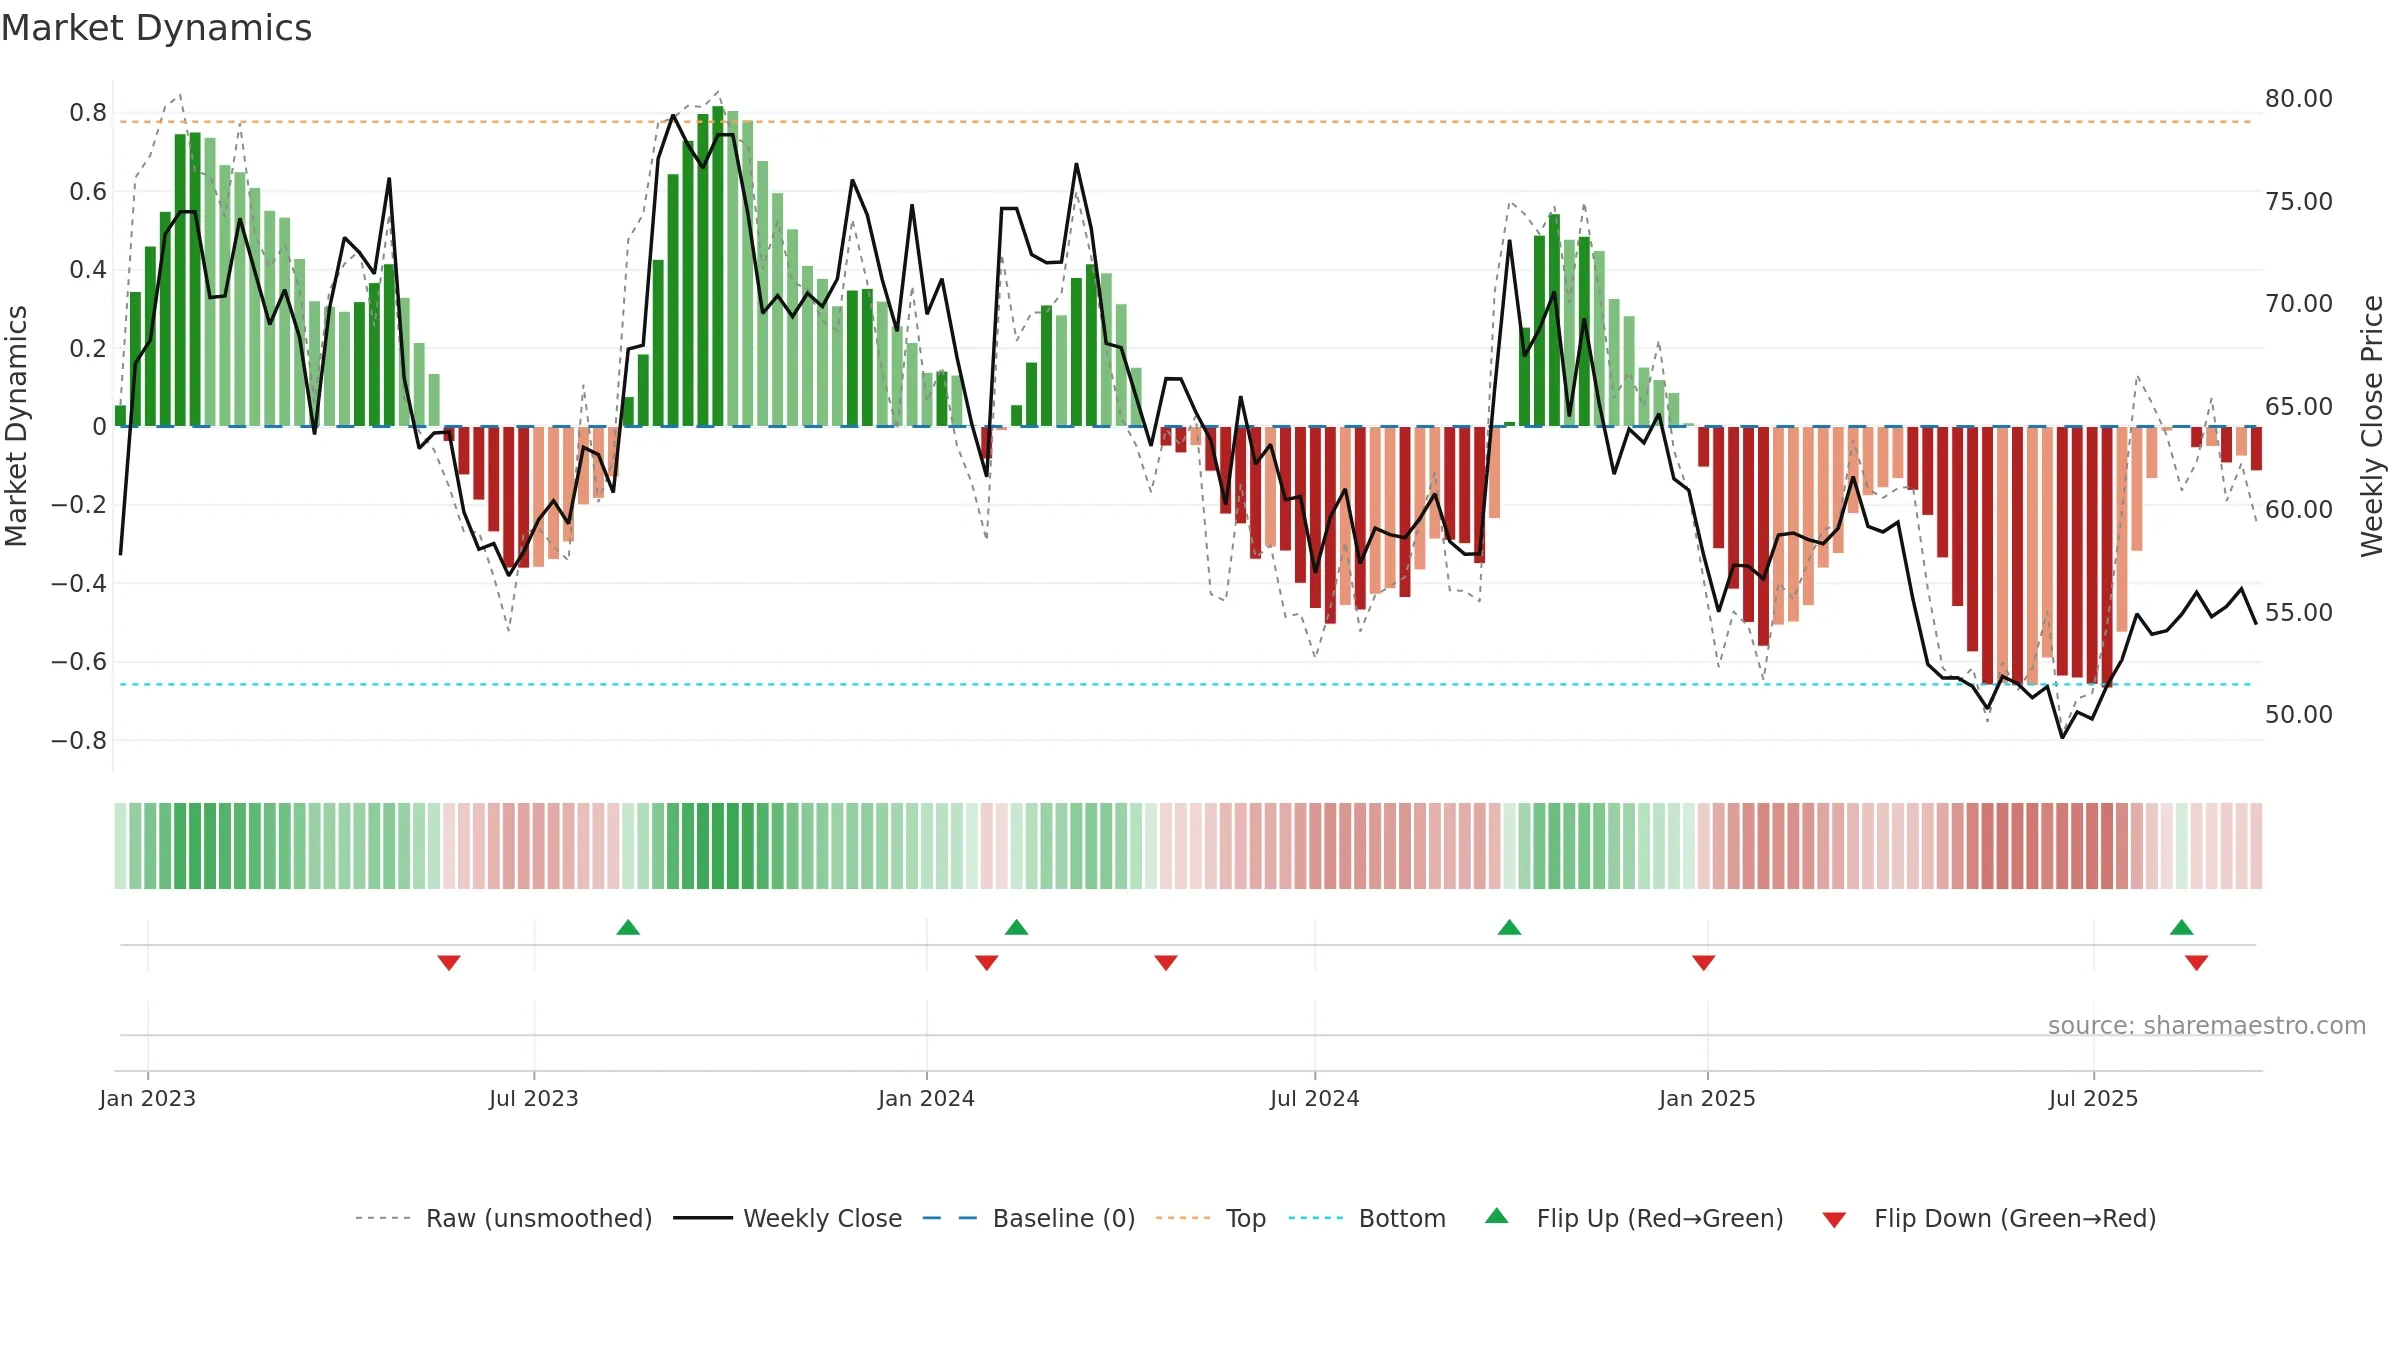Click the red flip-down marker after Jul 2025
This screenshot has height=1350, width=2400.
pyautogui.click(x=2197, y=962)
